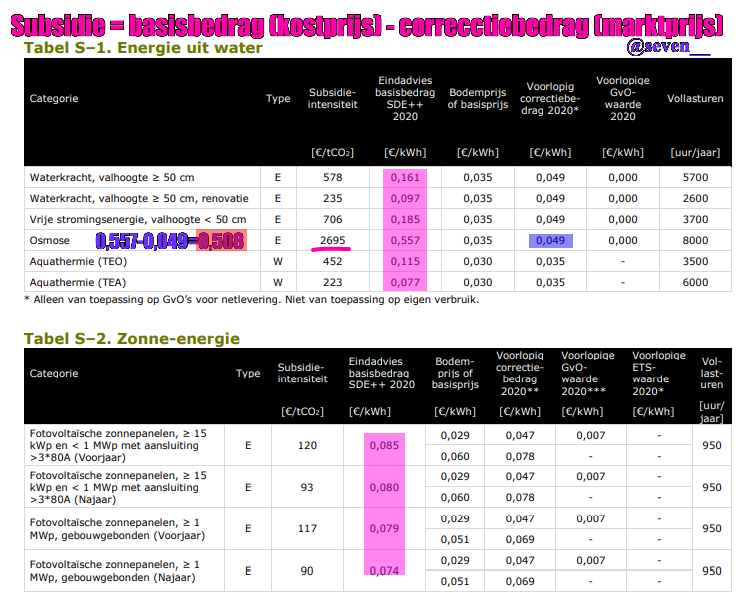Click the '>3*80A (Najaar)' zonnepanelen row label
The image size is (737, 592).
point(118,487)
